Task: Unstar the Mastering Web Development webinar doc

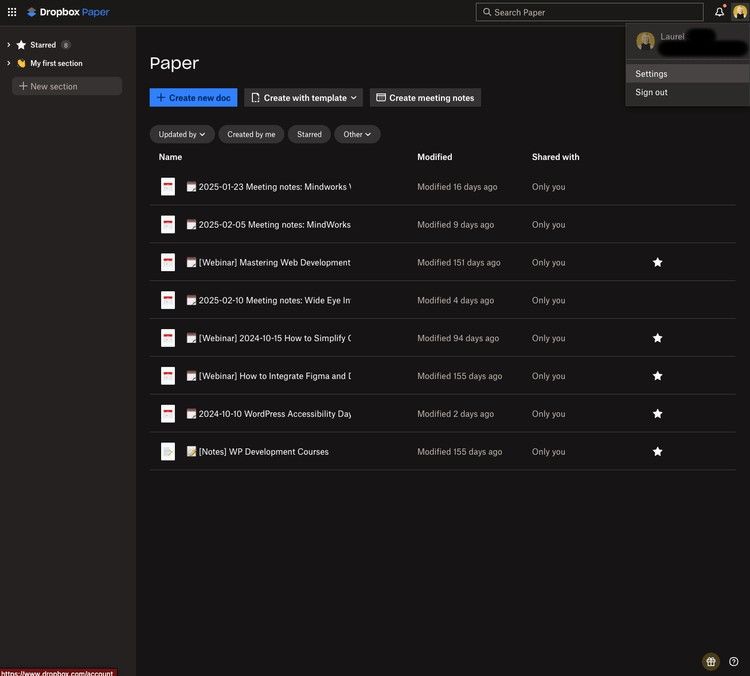Action: point(657,262)
